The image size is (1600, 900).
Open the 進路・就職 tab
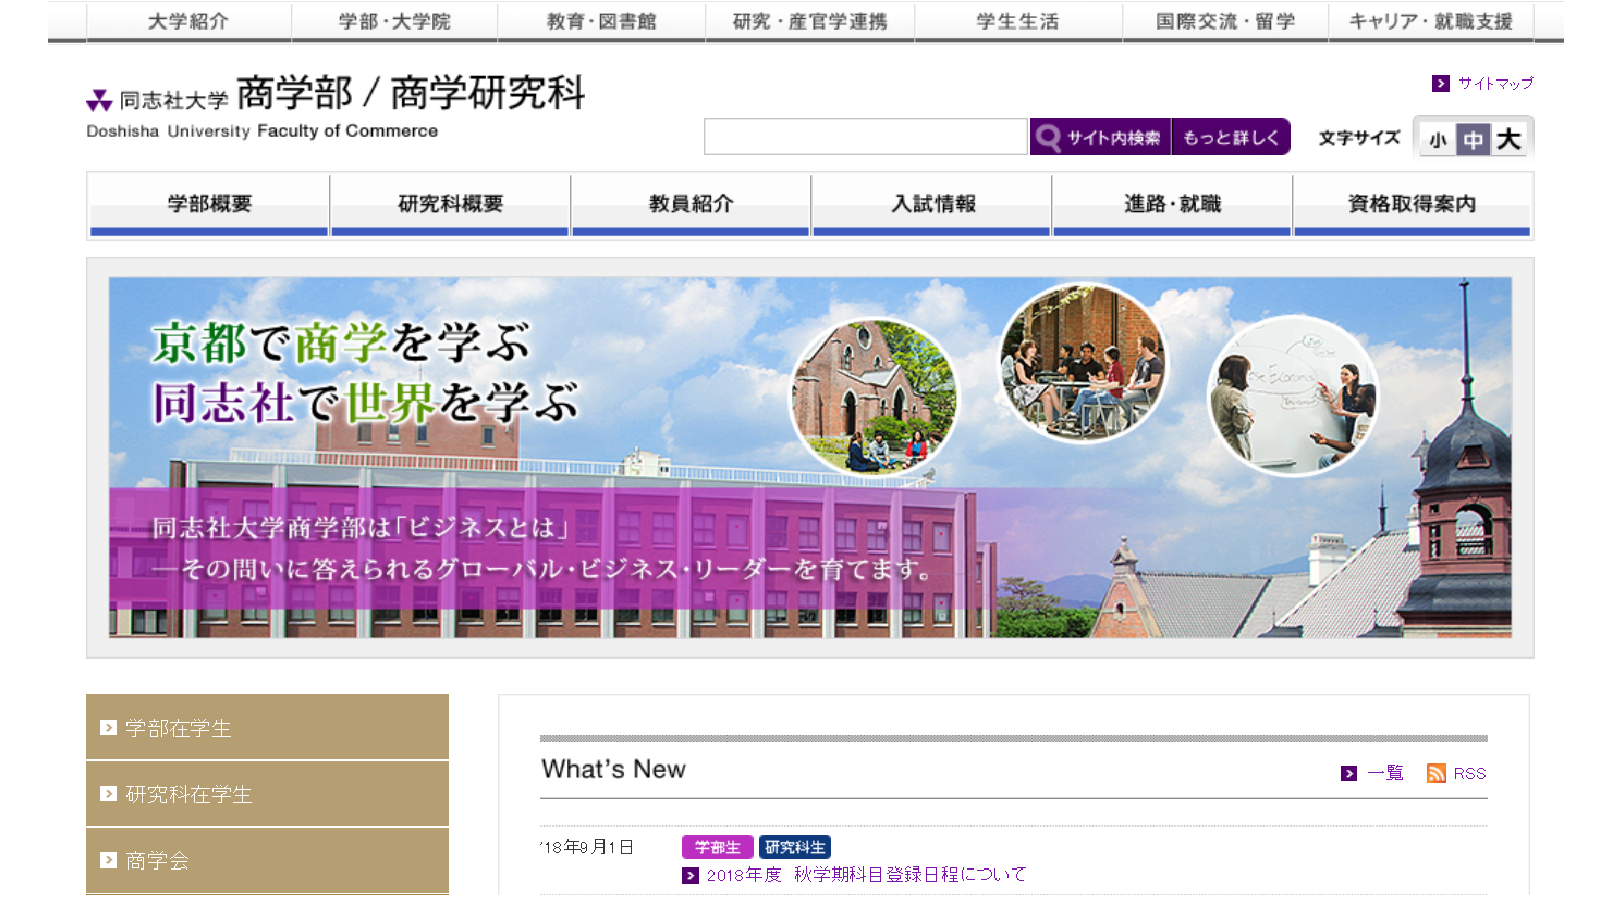1172,205
